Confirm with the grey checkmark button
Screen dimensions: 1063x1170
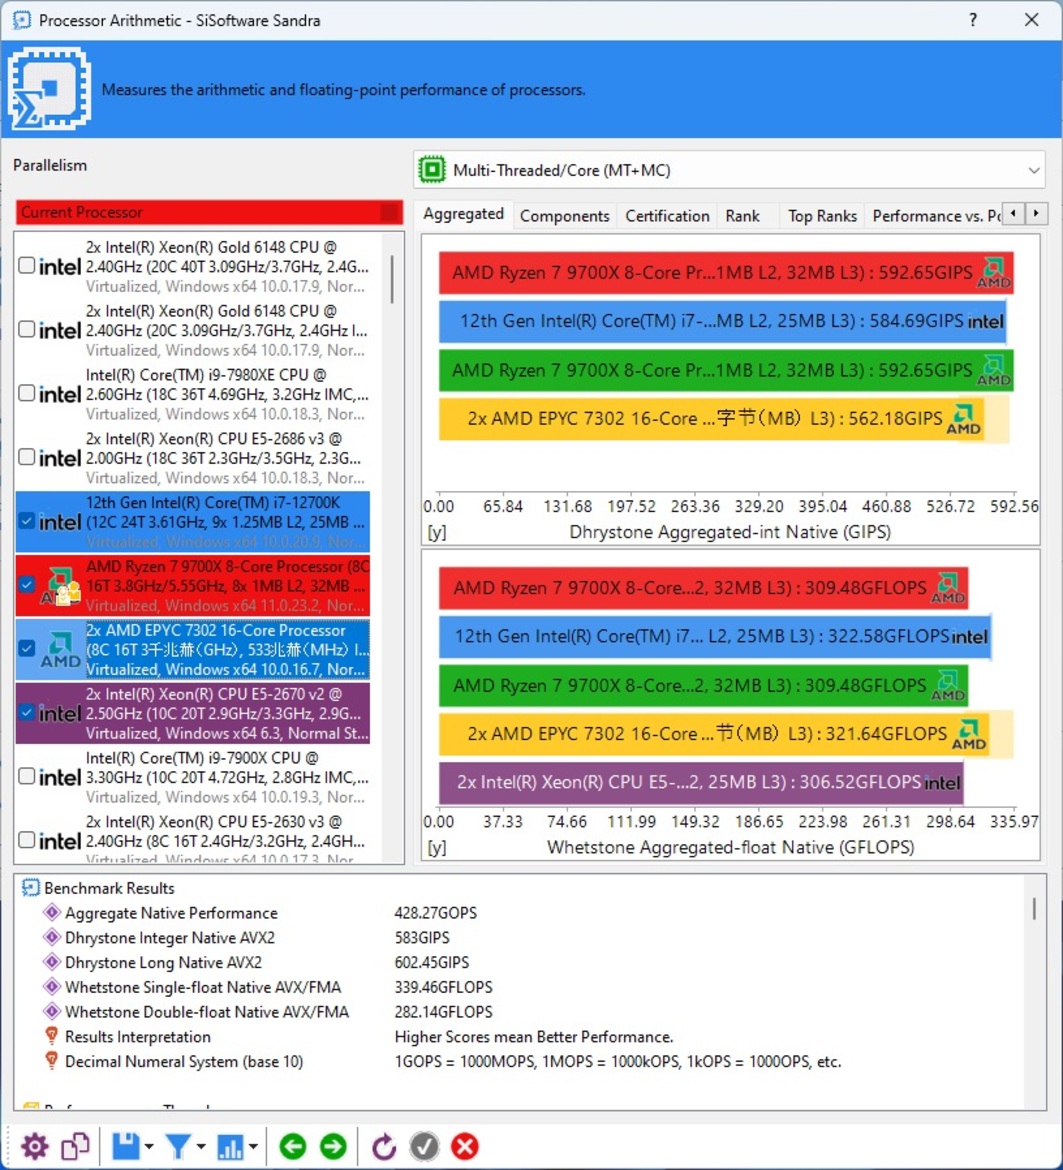tap(424, 1145)
